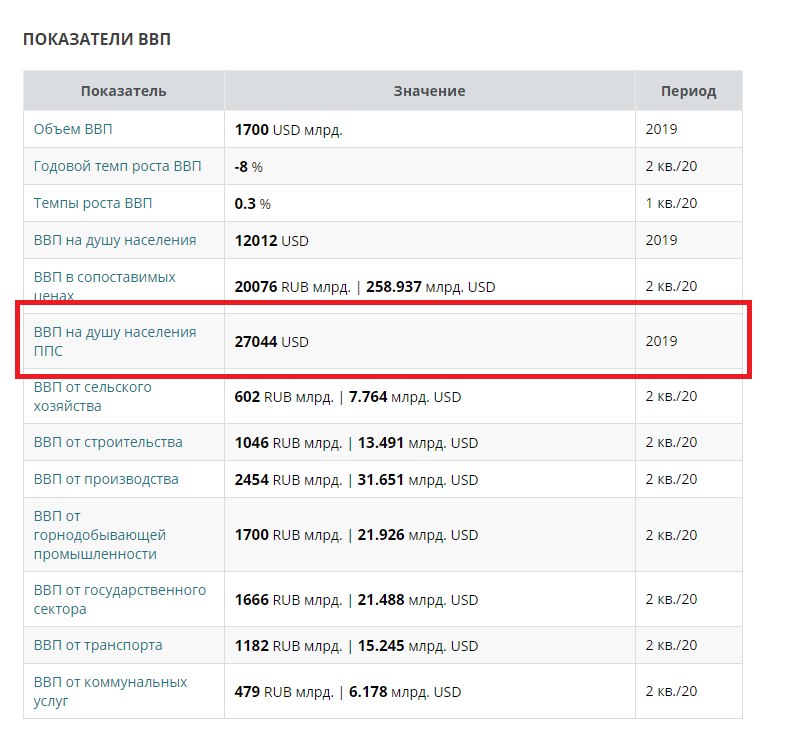Select the 12012 USD value
800x742 pixels.
tap(271, 240)
